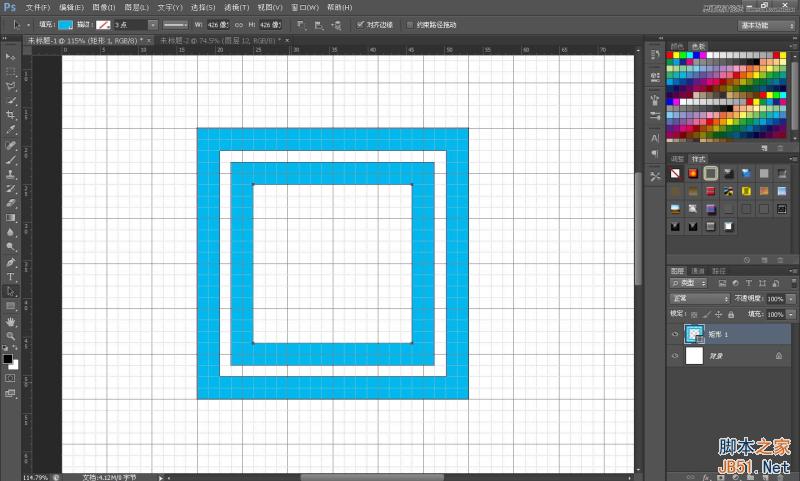Select the Spot Healing Brush tool

point(10,145)
